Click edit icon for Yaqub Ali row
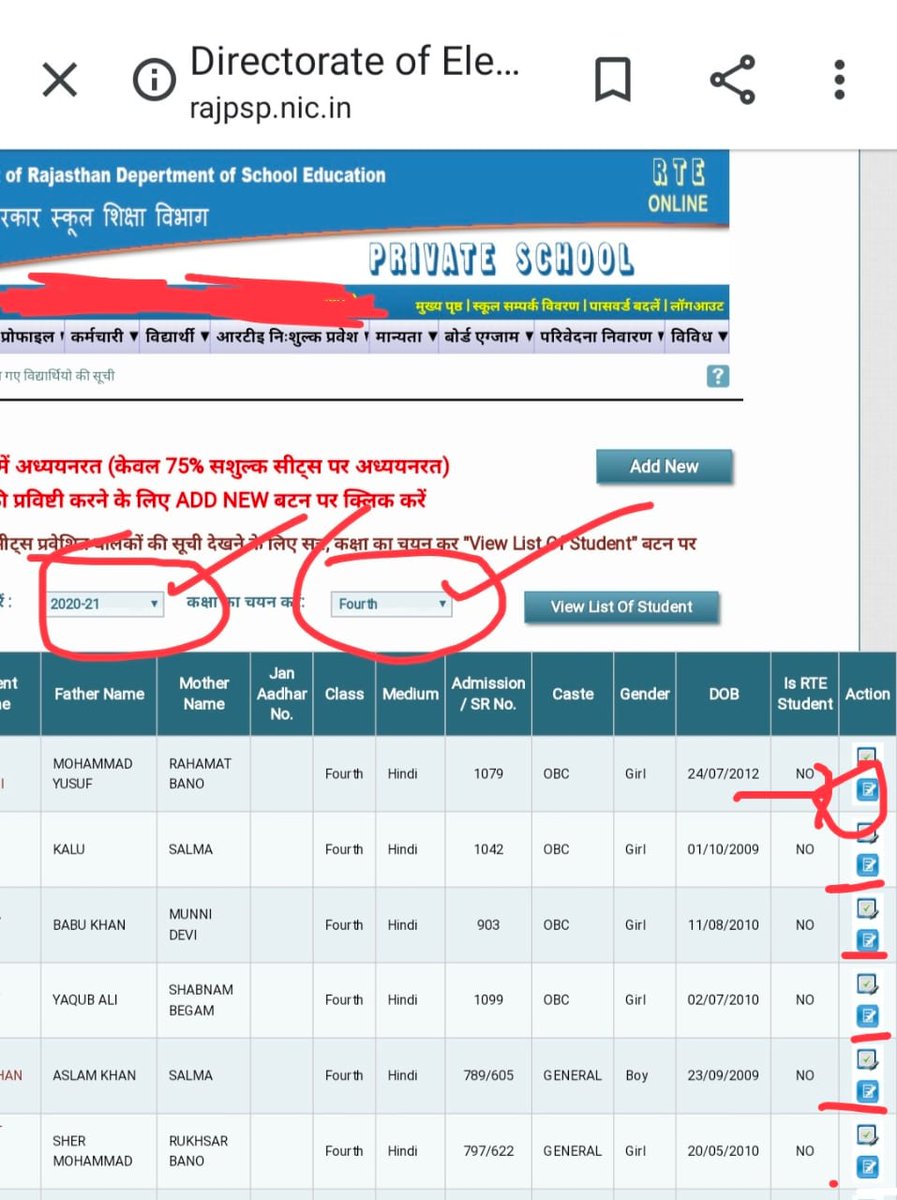 [x=868, y=1016]
